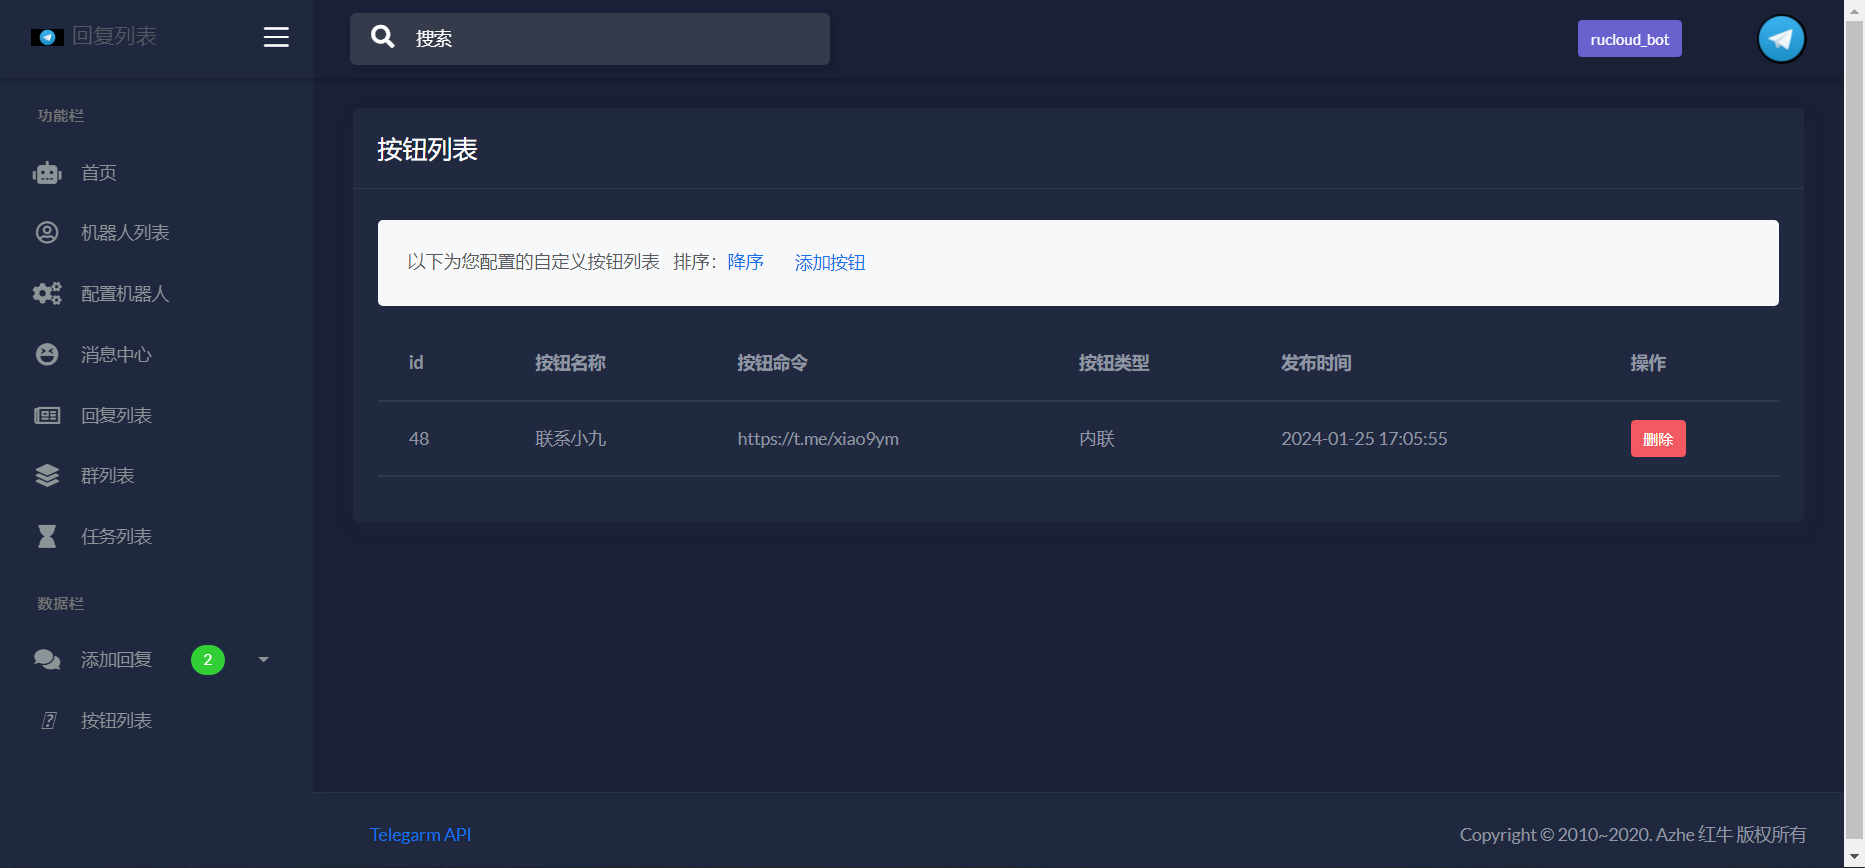Click the 回复列表 title in top-left header

click(x=115, y=36)
